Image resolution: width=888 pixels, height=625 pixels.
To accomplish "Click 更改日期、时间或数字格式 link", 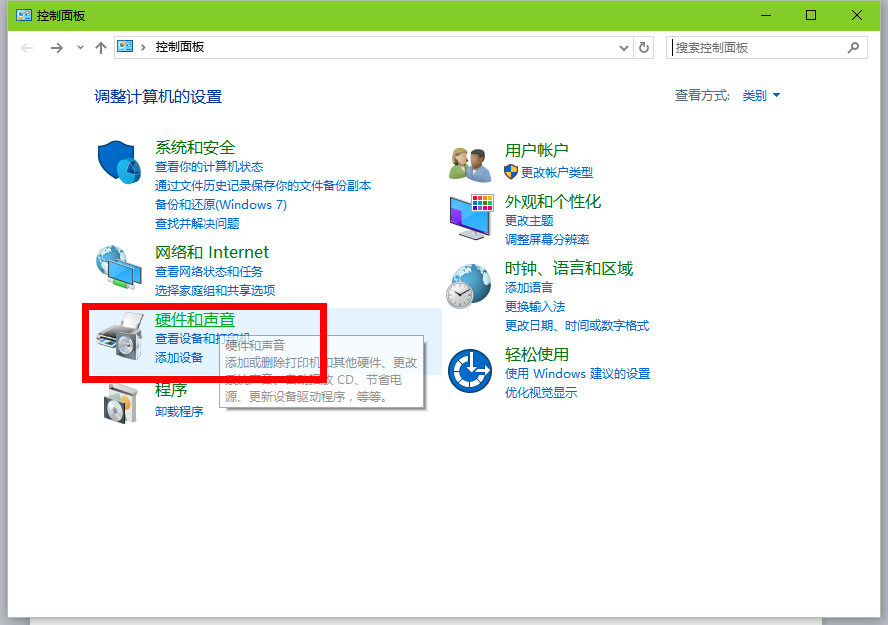I will (577, 326).
